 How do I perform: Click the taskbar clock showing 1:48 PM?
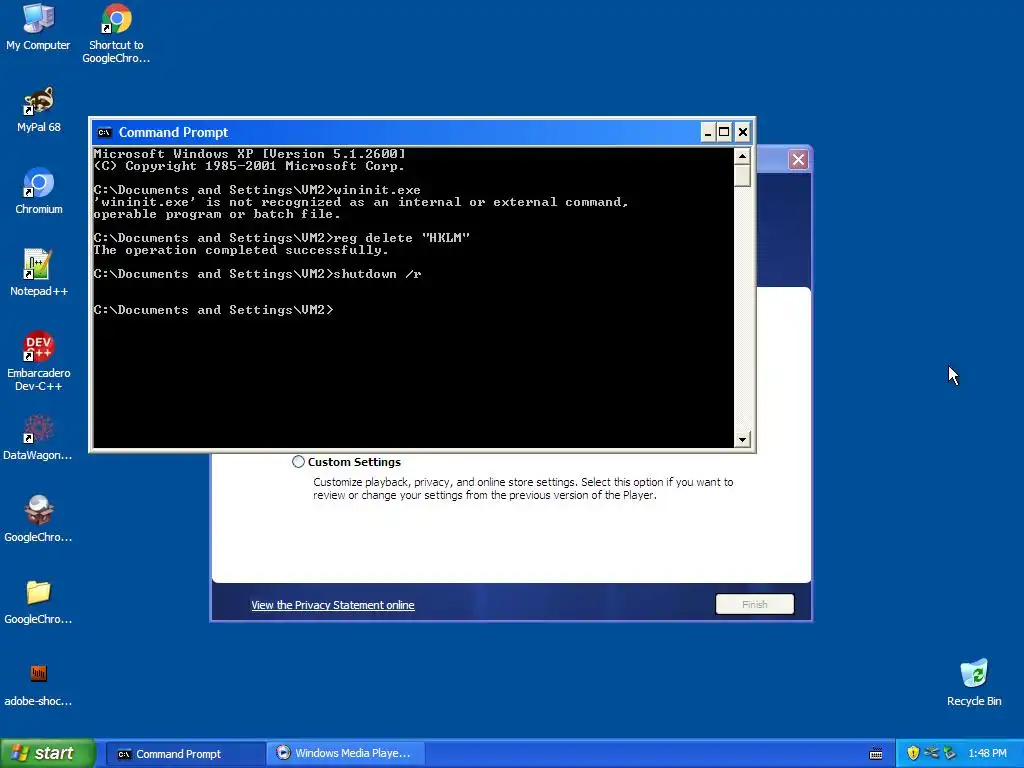pyautogui.click(x=987, y=754)
